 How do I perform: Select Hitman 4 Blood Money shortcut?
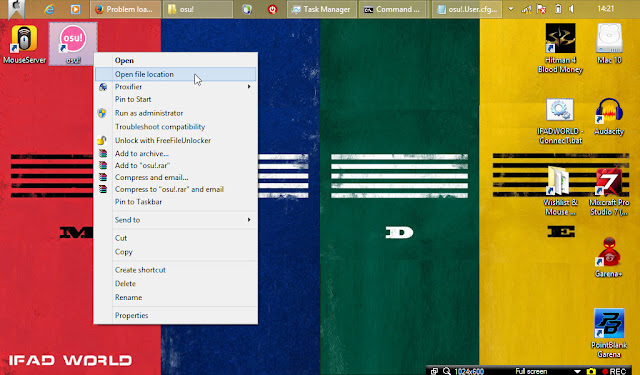pyautogui.click(x=560, y=48)
